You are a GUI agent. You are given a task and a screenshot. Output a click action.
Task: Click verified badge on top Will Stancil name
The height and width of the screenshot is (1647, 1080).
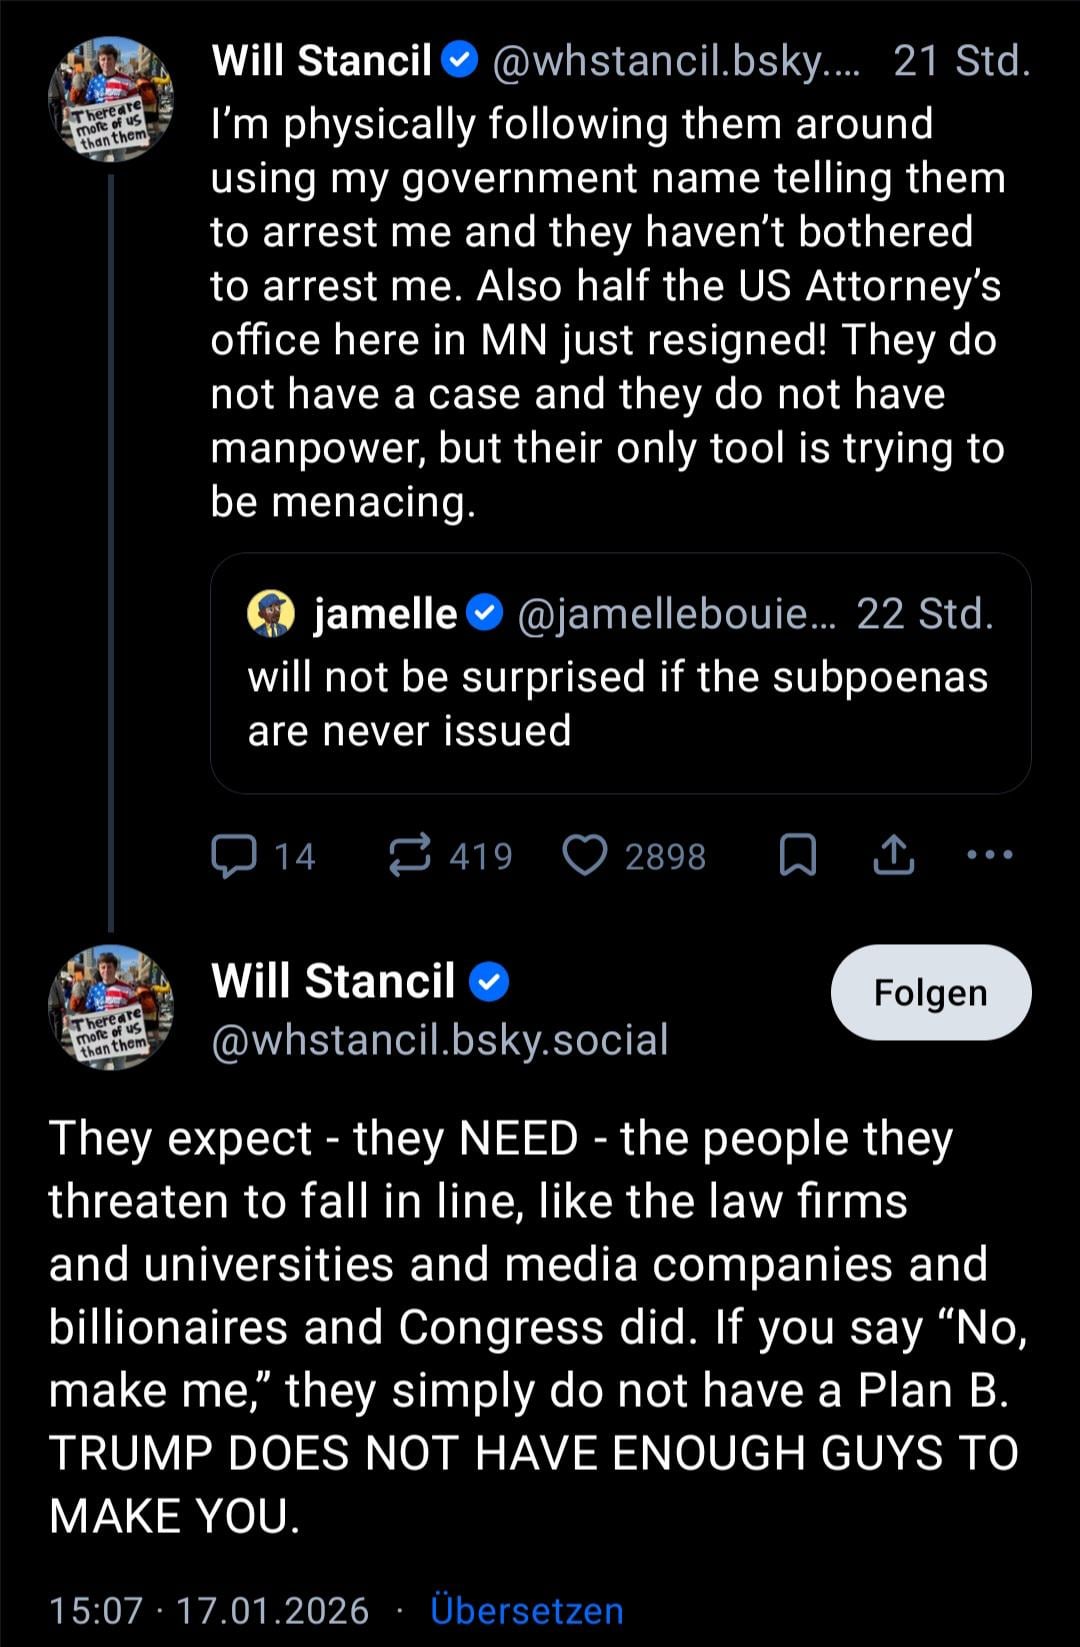(459, 60)
